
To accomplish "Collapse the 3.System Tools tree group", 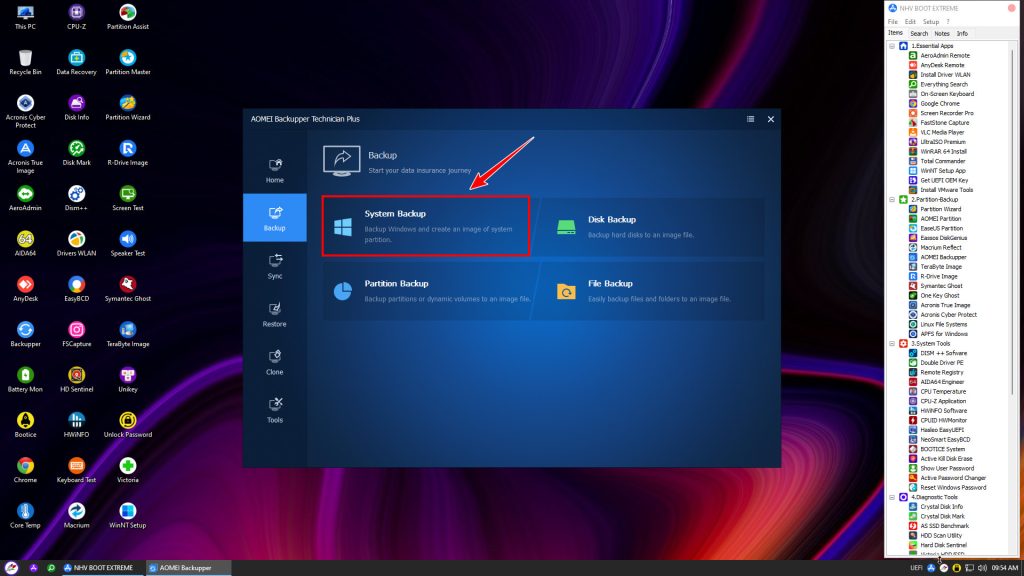I will [892, 344].
